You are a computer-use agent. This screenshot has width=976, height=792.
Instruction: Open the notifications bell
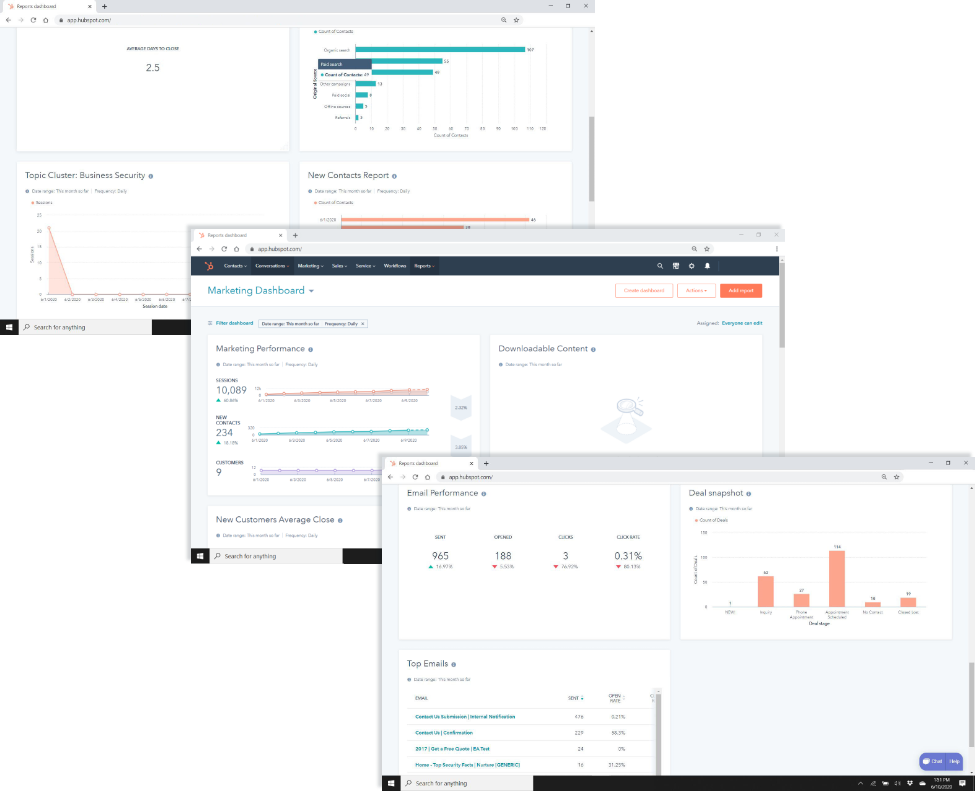pyautogui.click(x=707, y=266)
